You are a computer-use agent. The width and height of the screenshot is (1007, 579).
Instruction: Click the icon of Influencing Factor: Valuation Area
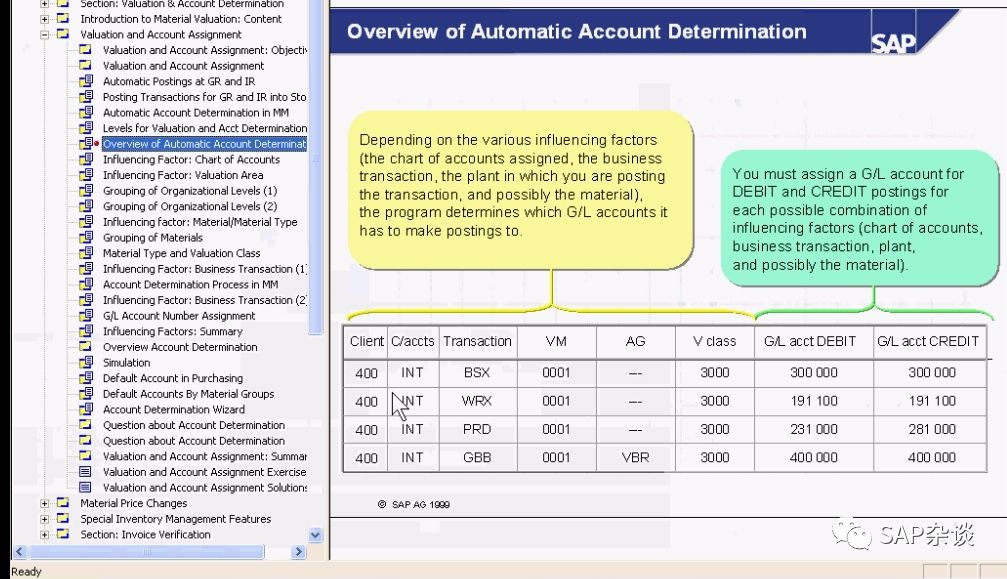tap(85, 175)
